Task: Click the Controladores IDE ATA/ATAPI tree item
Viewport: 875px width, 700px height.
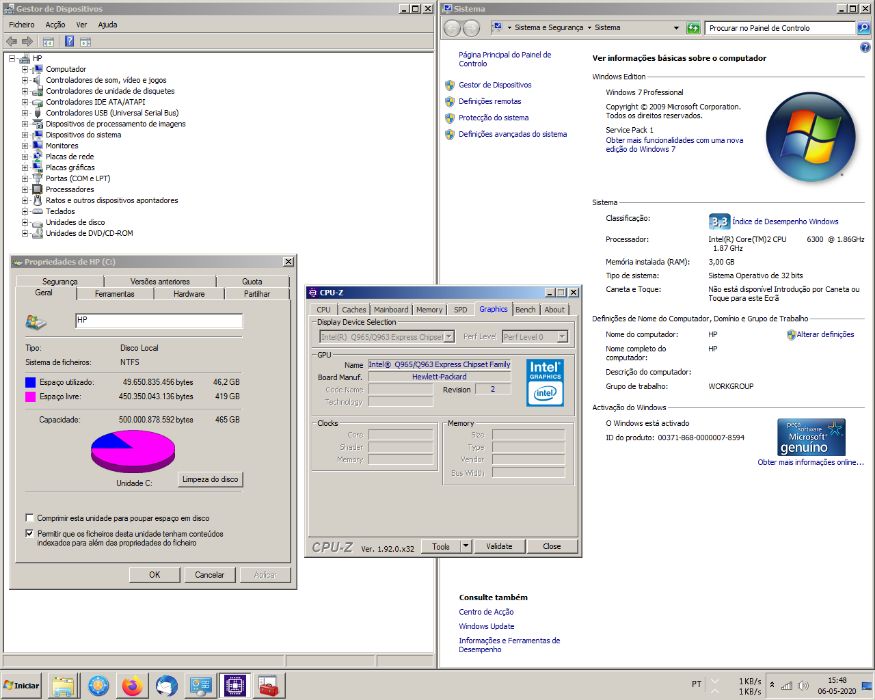Action: click(x=95, y=102)
